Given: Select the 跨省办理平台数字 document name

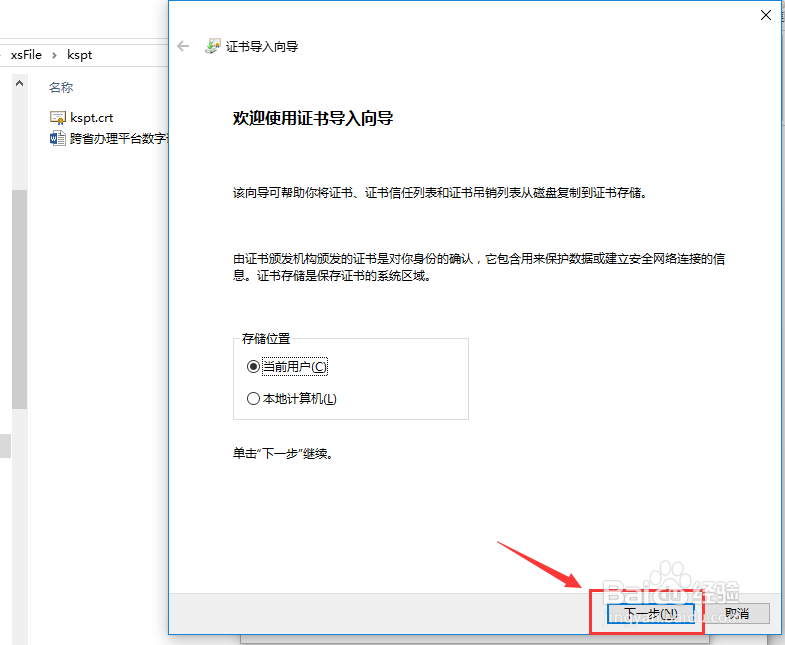Looking at the screenshot, I should (x=119, y=138).
